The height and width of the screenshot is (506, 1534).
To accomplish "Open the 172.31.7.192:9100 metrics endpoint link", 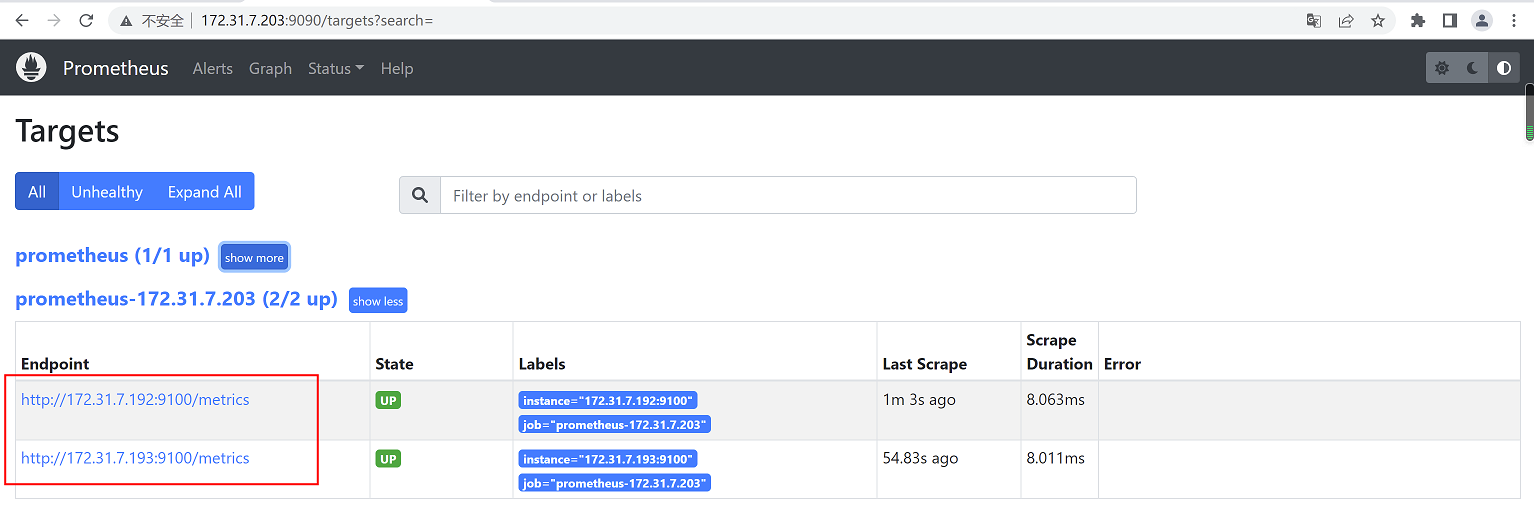I will [135, 400].
